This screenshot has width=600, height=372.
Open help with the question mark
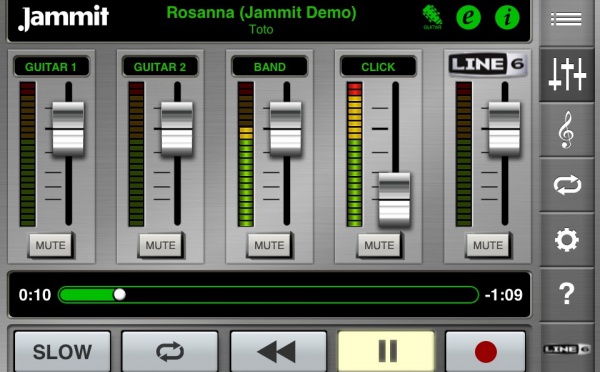(x=567, y=294)
